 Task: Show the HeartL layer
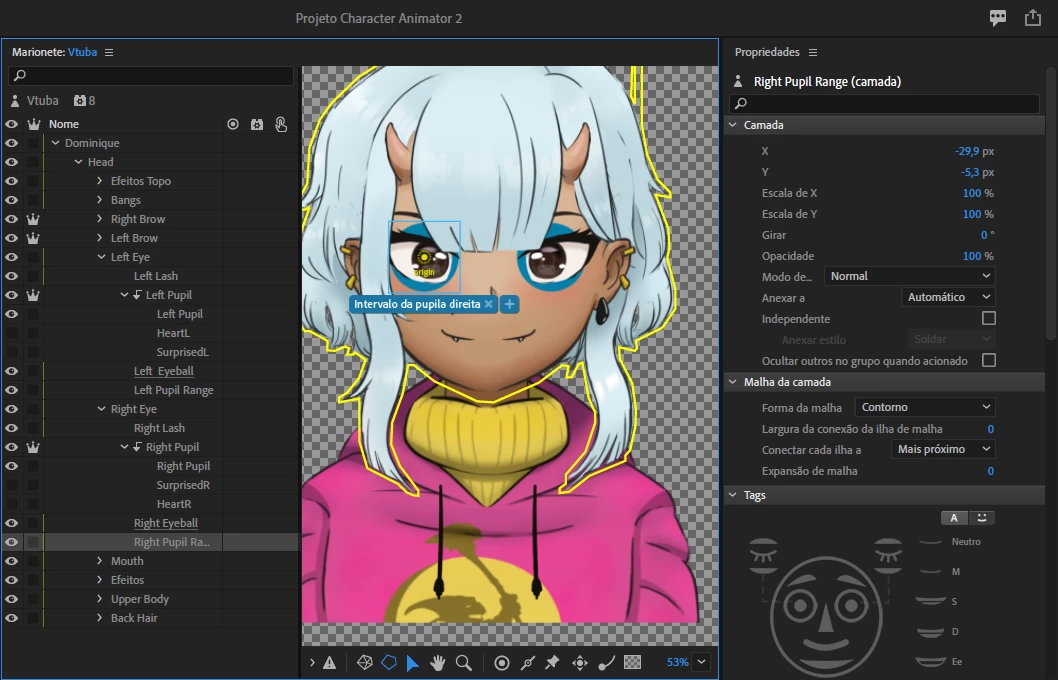pyautogui.click(x=11, y=333)
